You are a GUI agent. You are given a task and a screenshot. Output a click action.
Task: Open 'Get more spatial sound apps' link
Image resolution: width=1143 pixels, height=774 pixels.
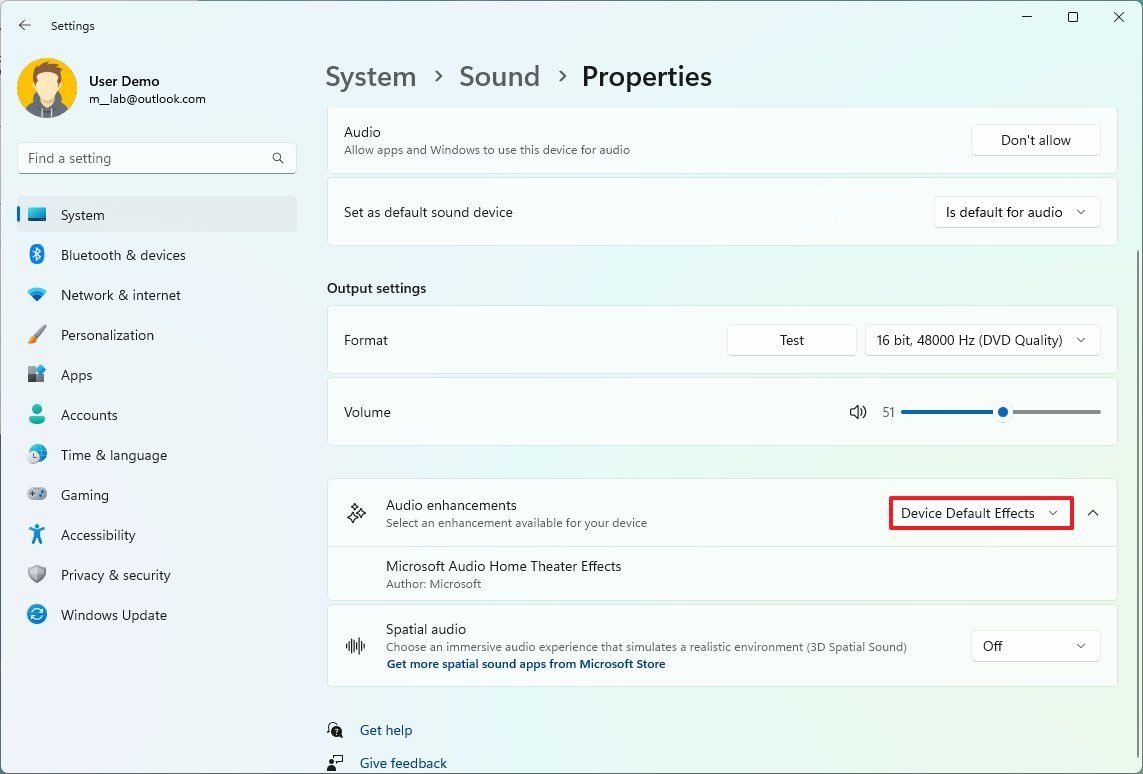[525, 663]
